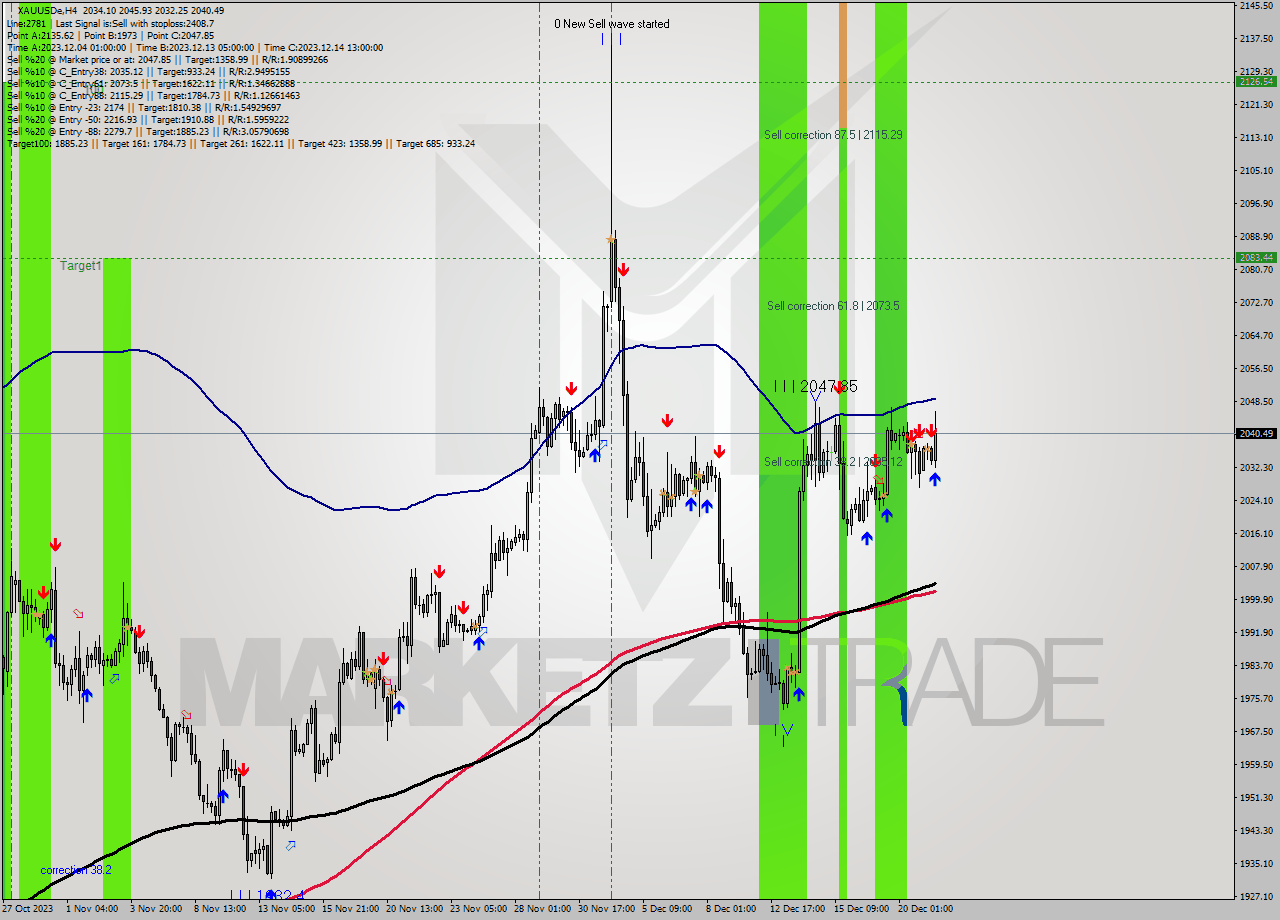The height and width of the screenshot is (920, 1280).
Task: Click the '1 Nov 04:00' time label
Action: pyautogui.click(x=92, y=909)
